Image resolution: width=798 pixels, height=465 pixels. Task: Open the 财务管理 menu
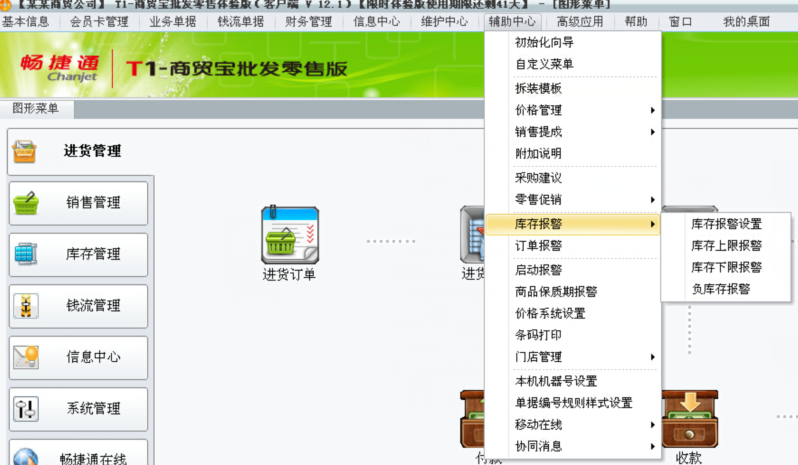point(308,22)
